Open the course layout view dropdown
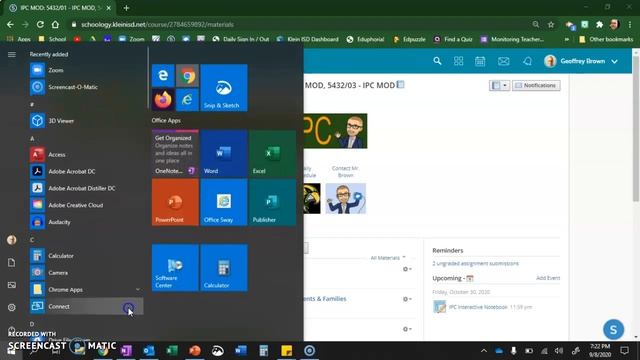The height and width of the screenshot is (360, 640). [x=499, y=85]
